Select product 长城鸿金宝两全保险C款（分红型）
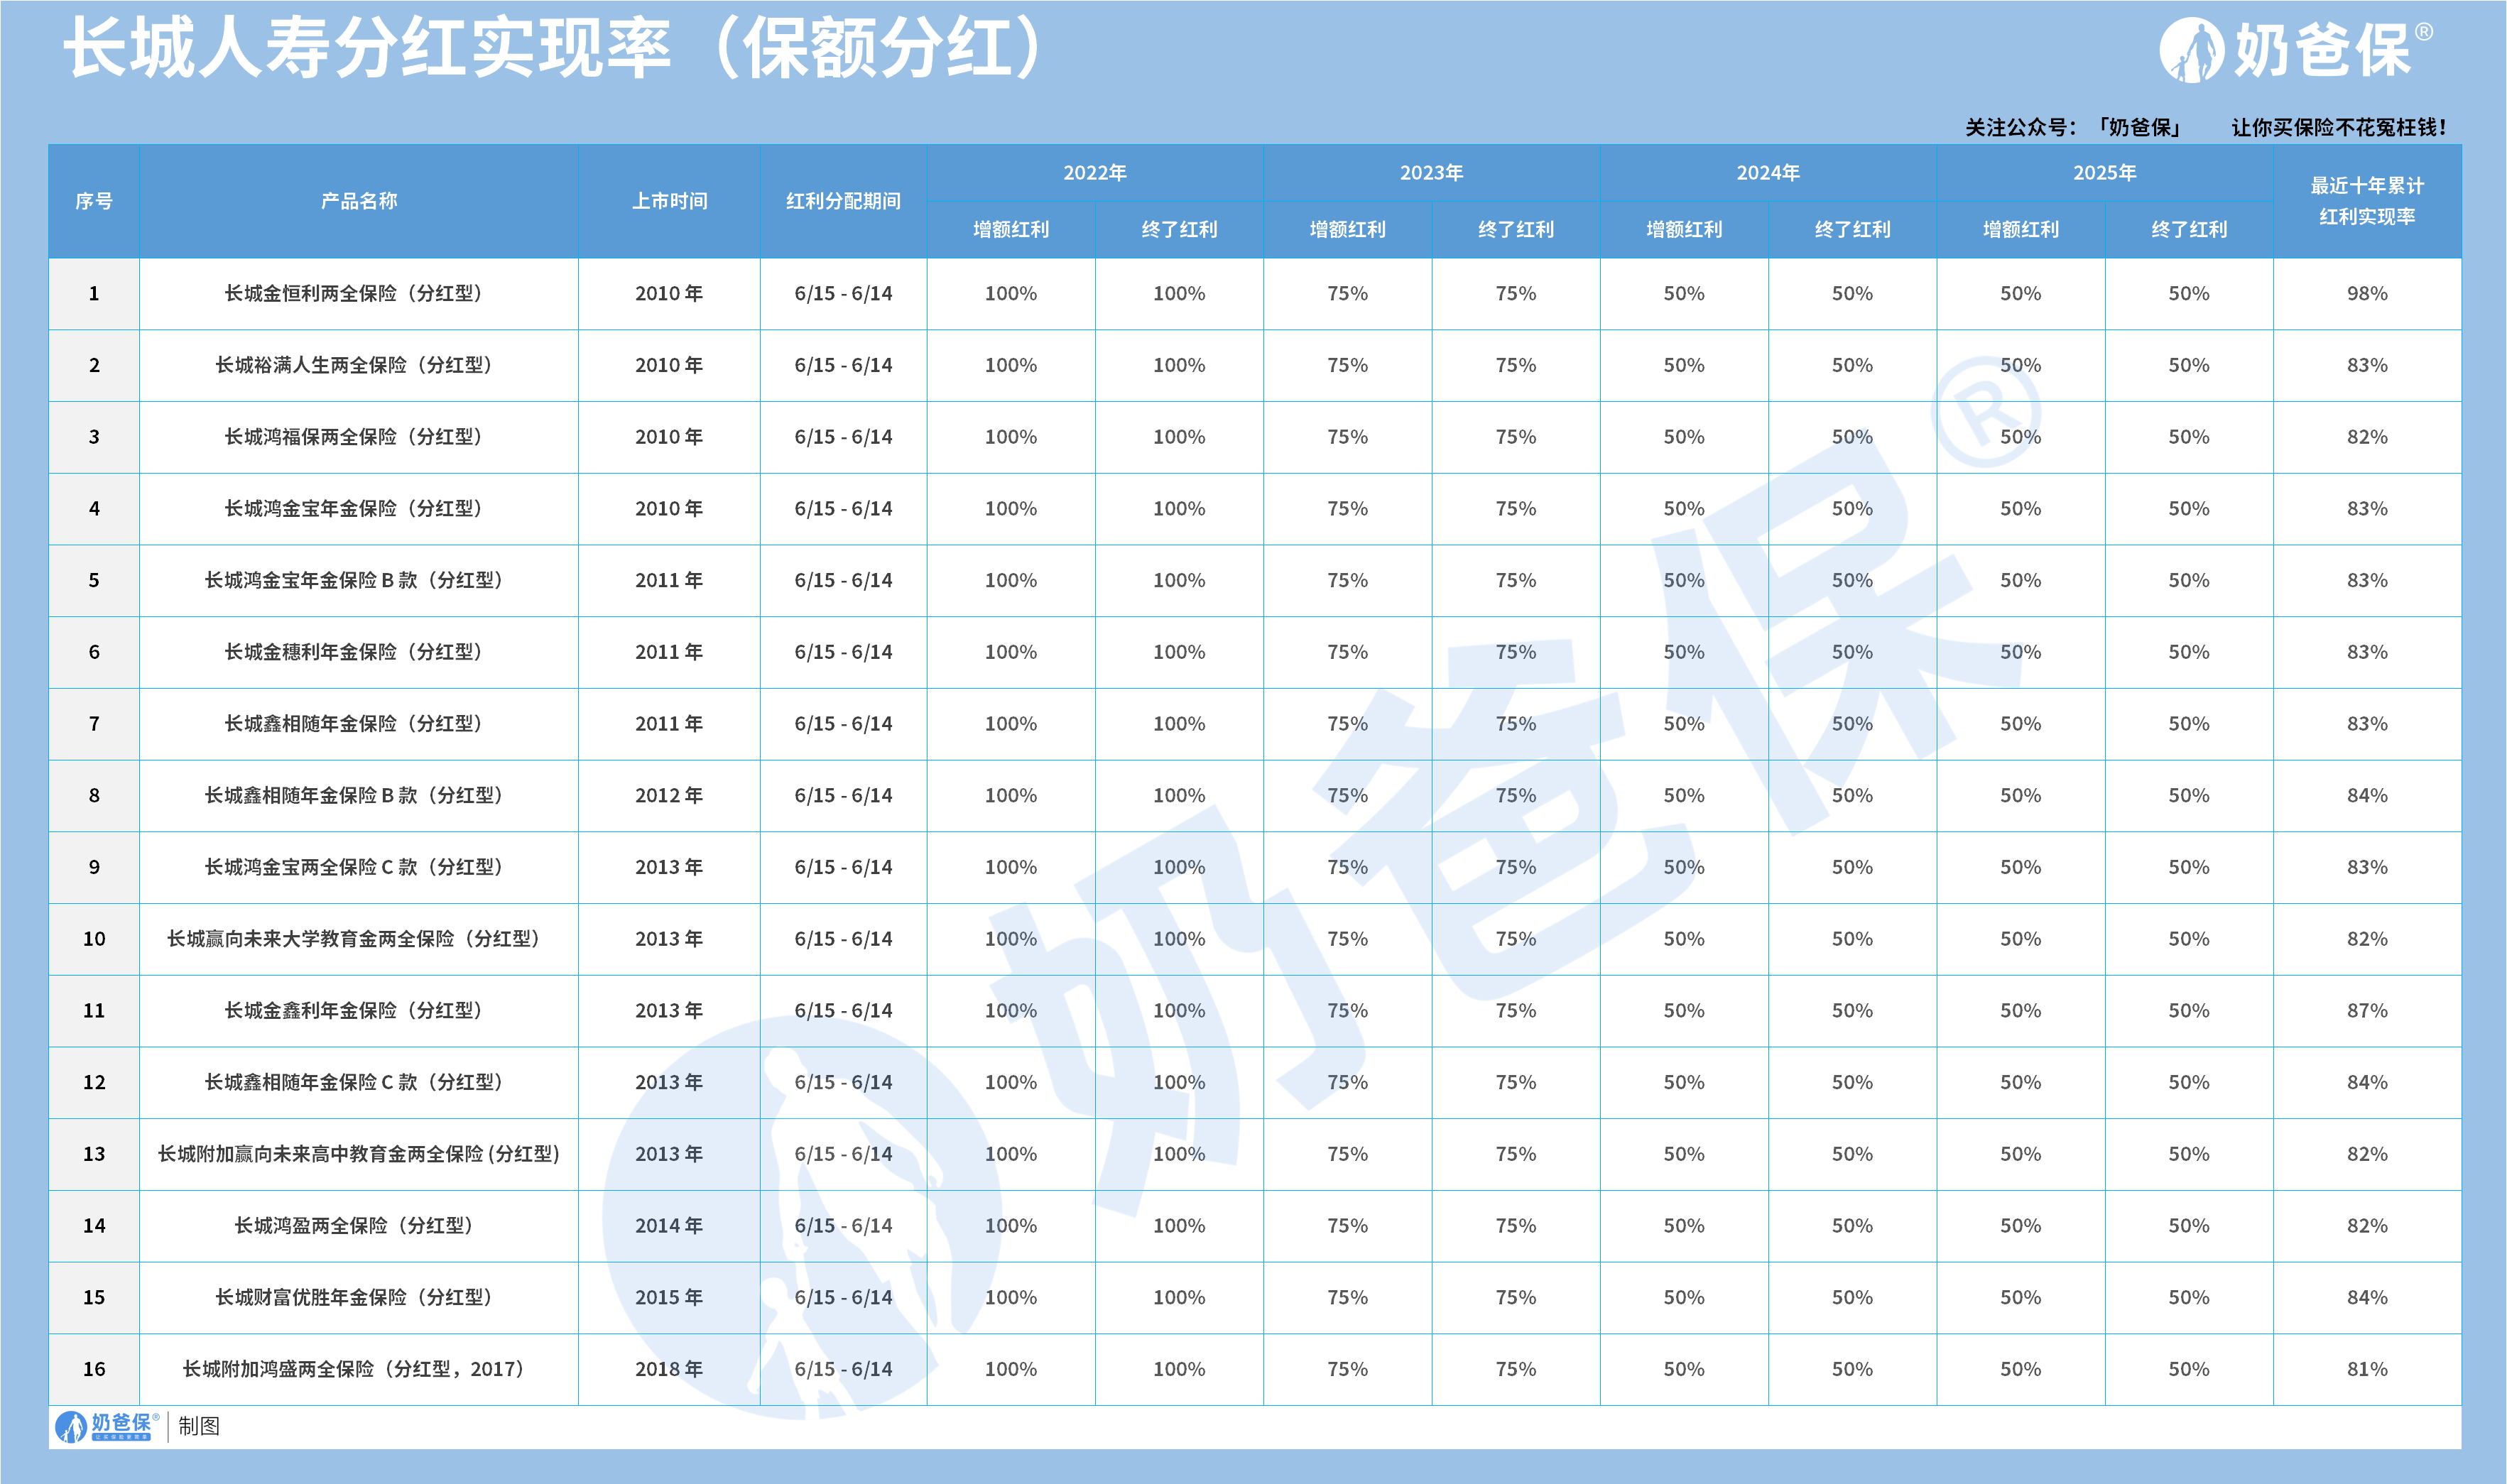Screen dimensions: 2507x1484 point(358,867)
